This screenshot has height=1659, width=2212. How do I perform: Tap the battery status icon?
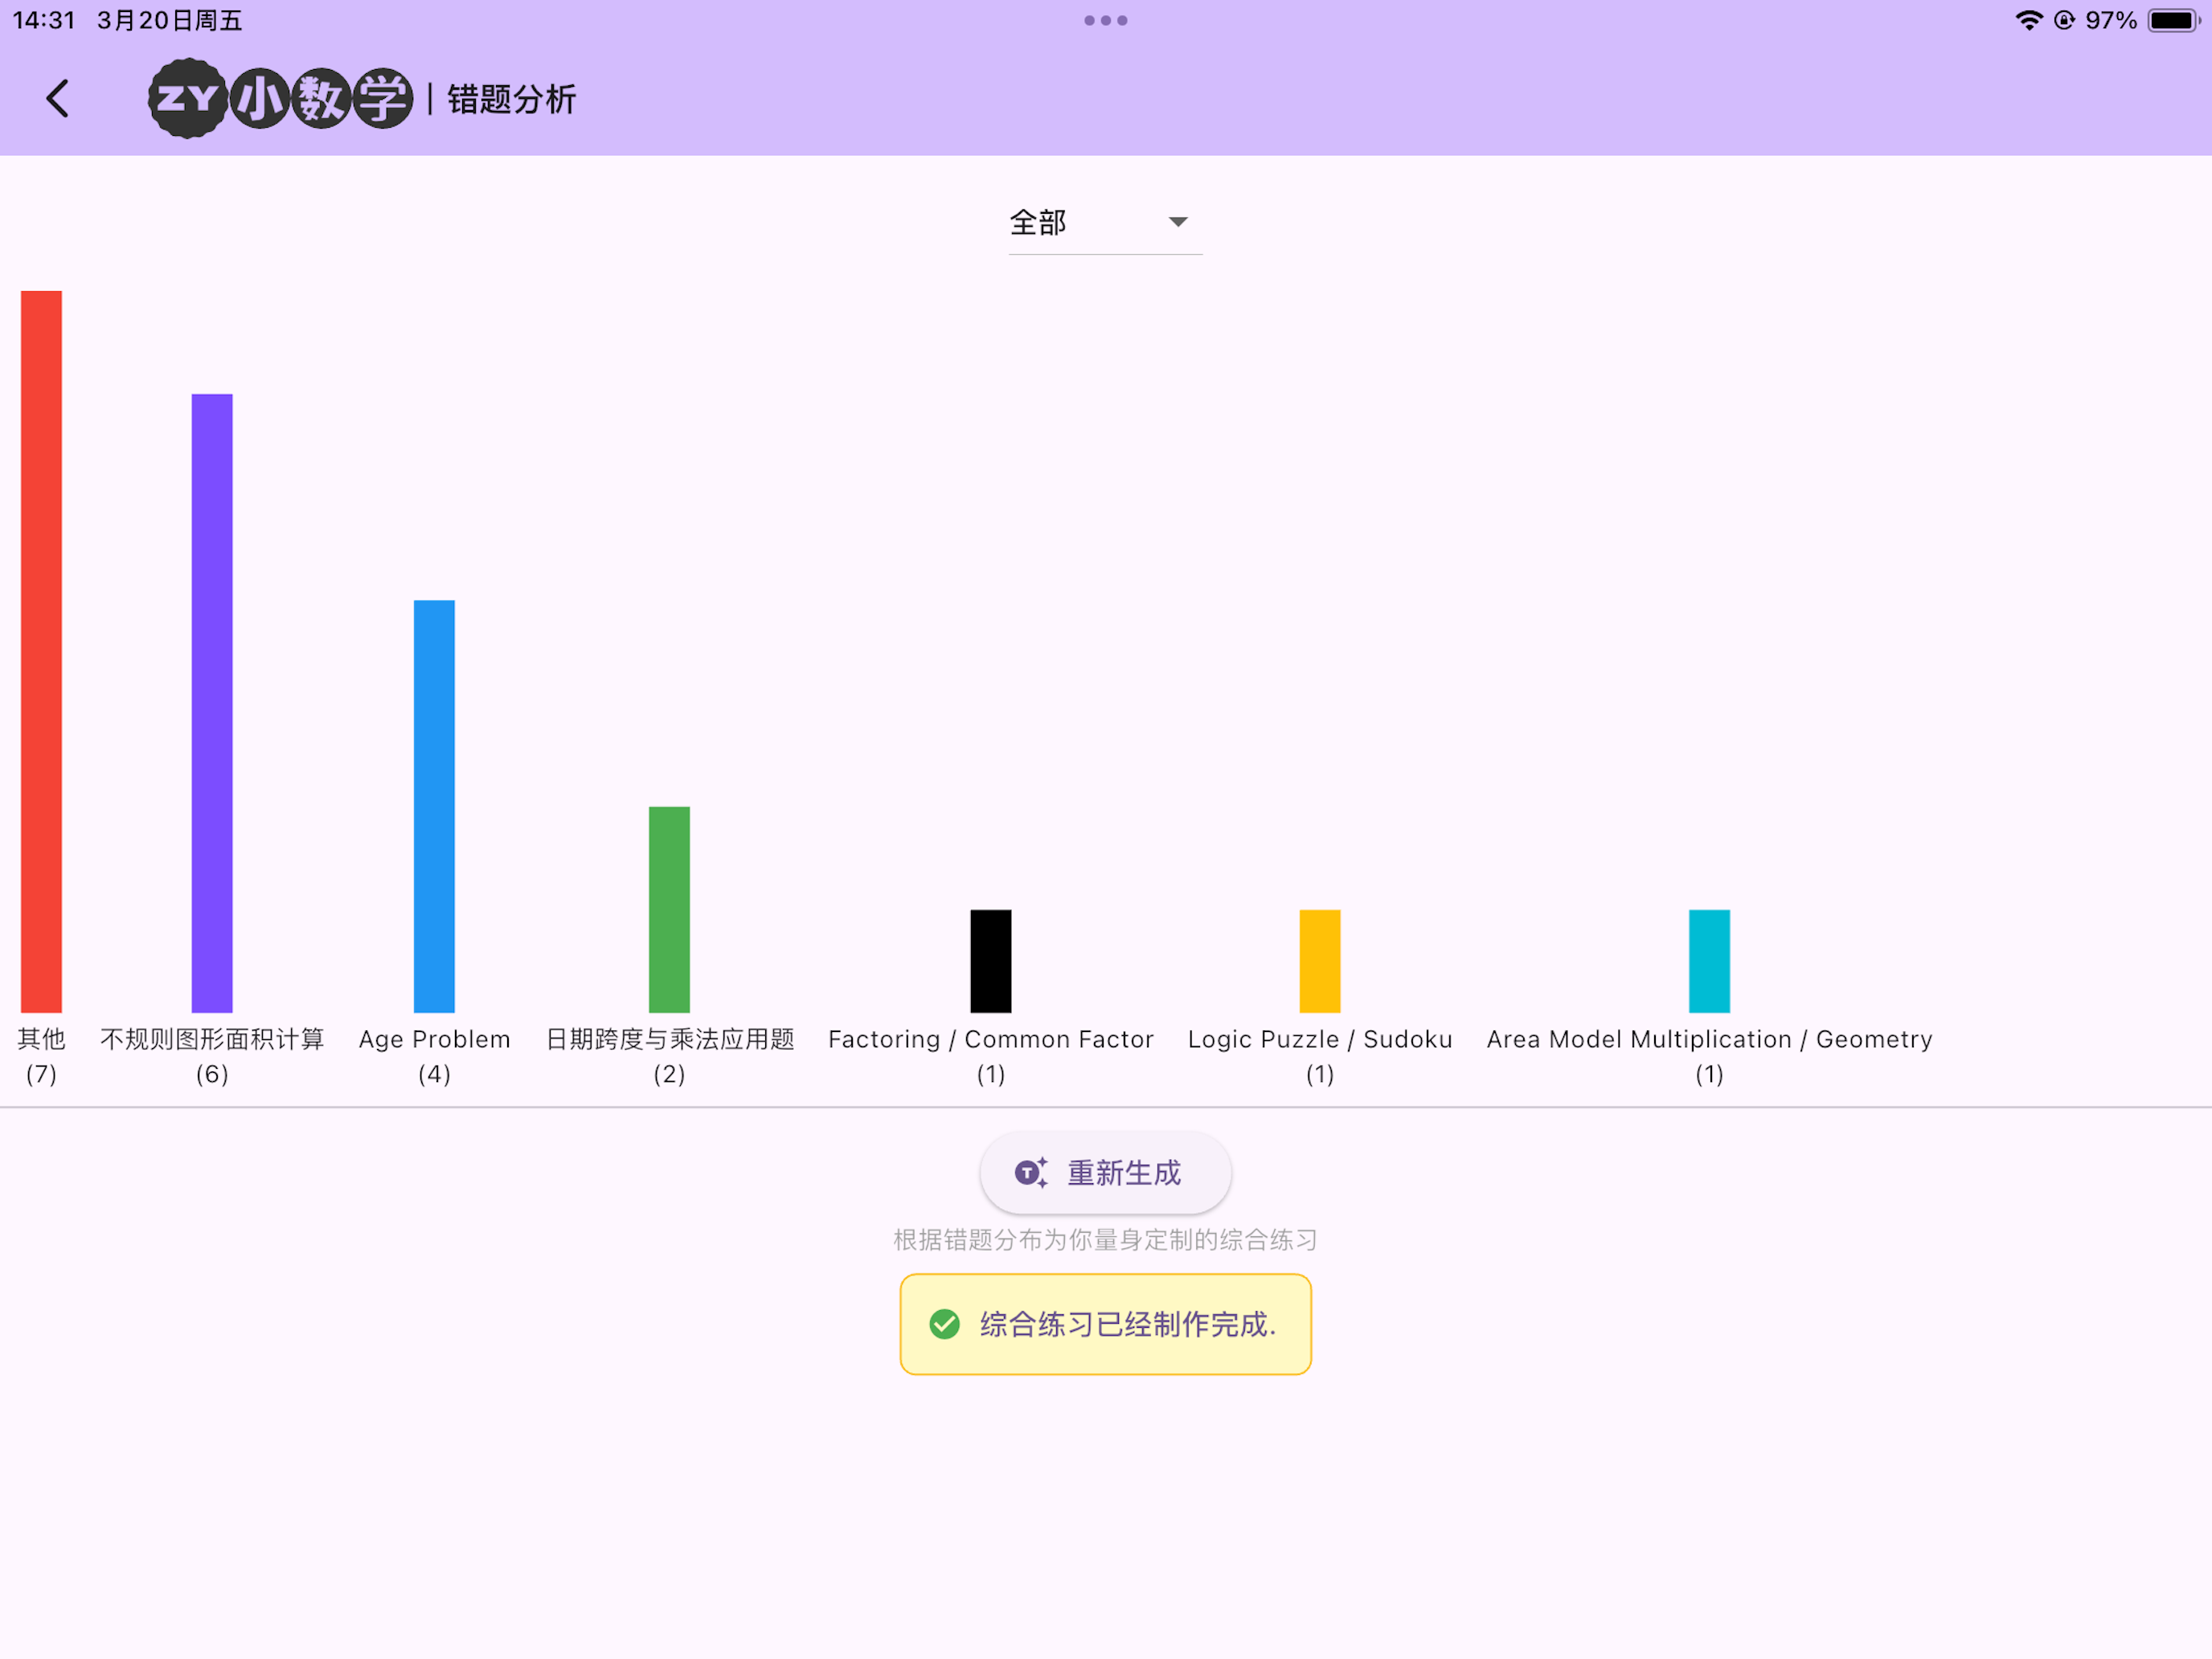tap(2173, 20)
